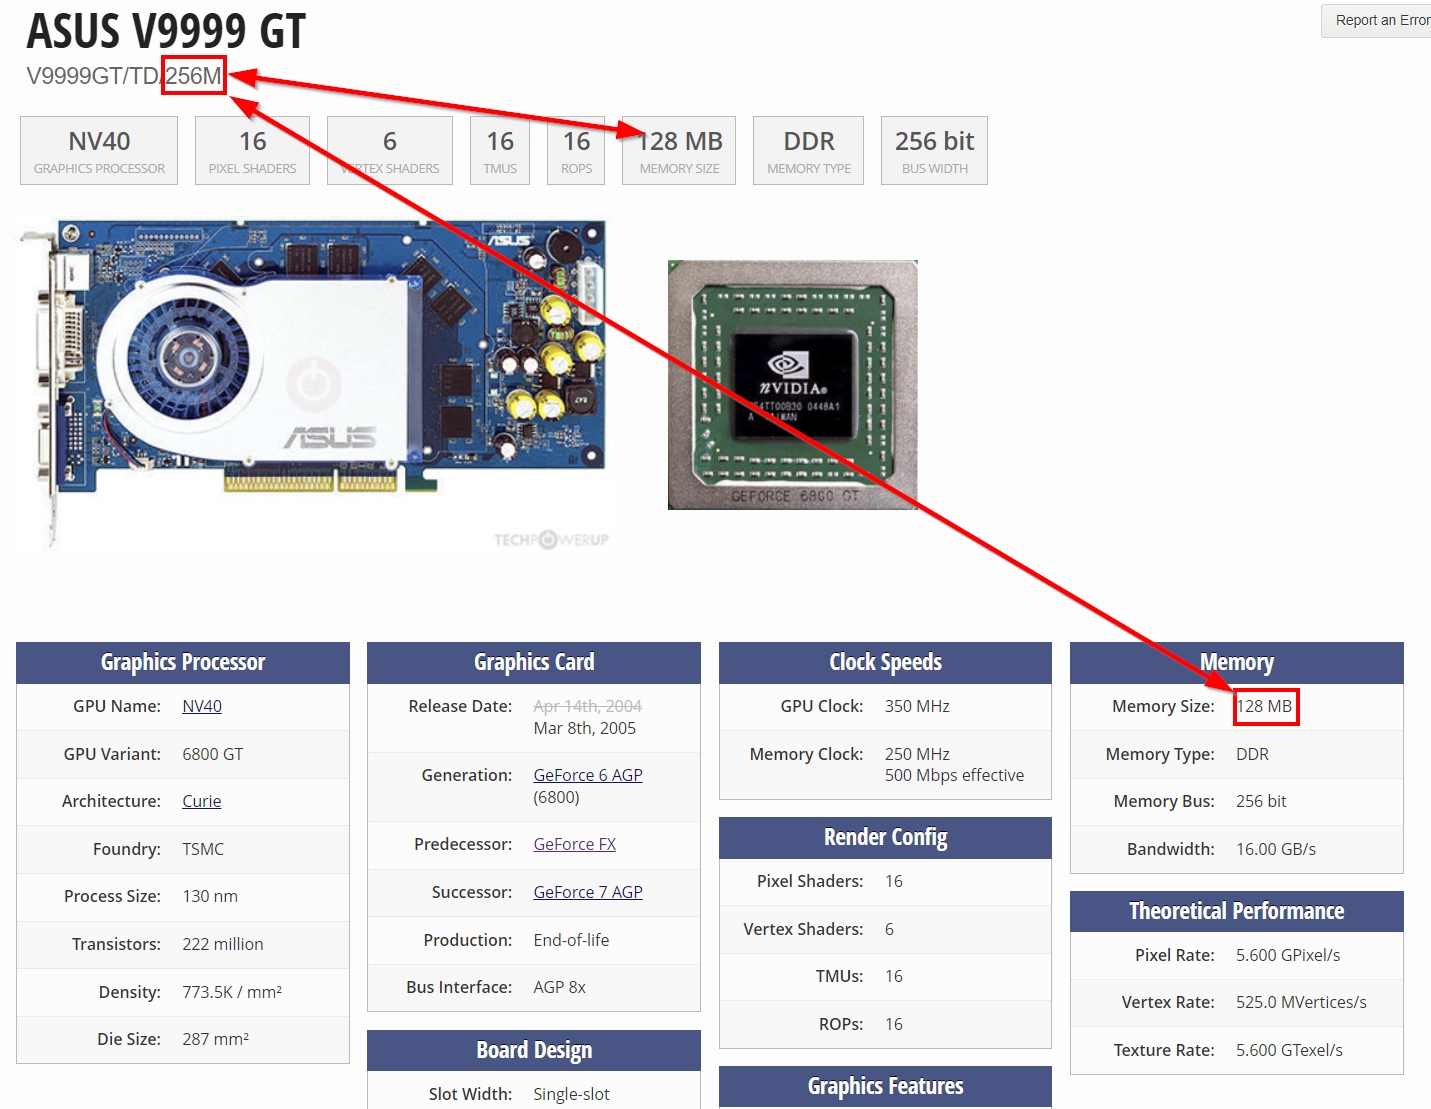Select the Slot Width value "Single-slot"
Image resolution: width=1431 pixels, height=1109 pixels.
[571, 1094]
